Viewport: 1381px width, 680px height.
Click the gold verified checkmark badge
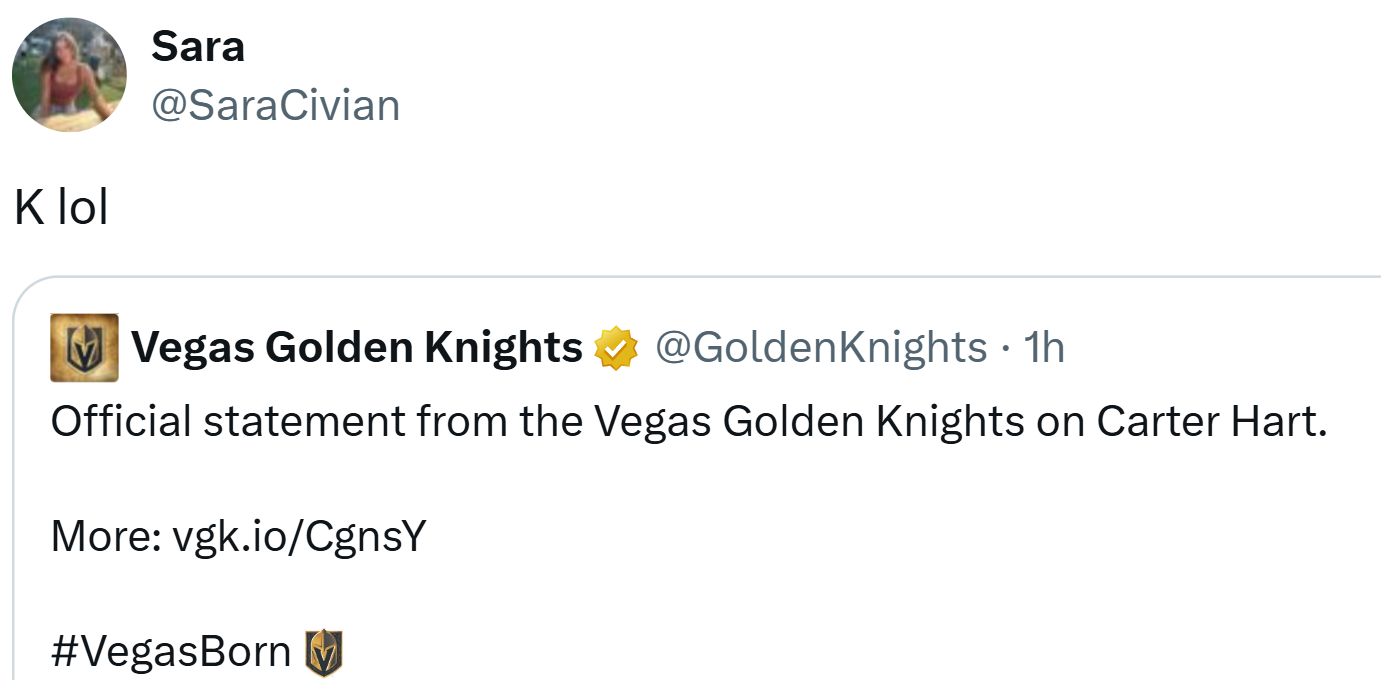pos(616,348)
